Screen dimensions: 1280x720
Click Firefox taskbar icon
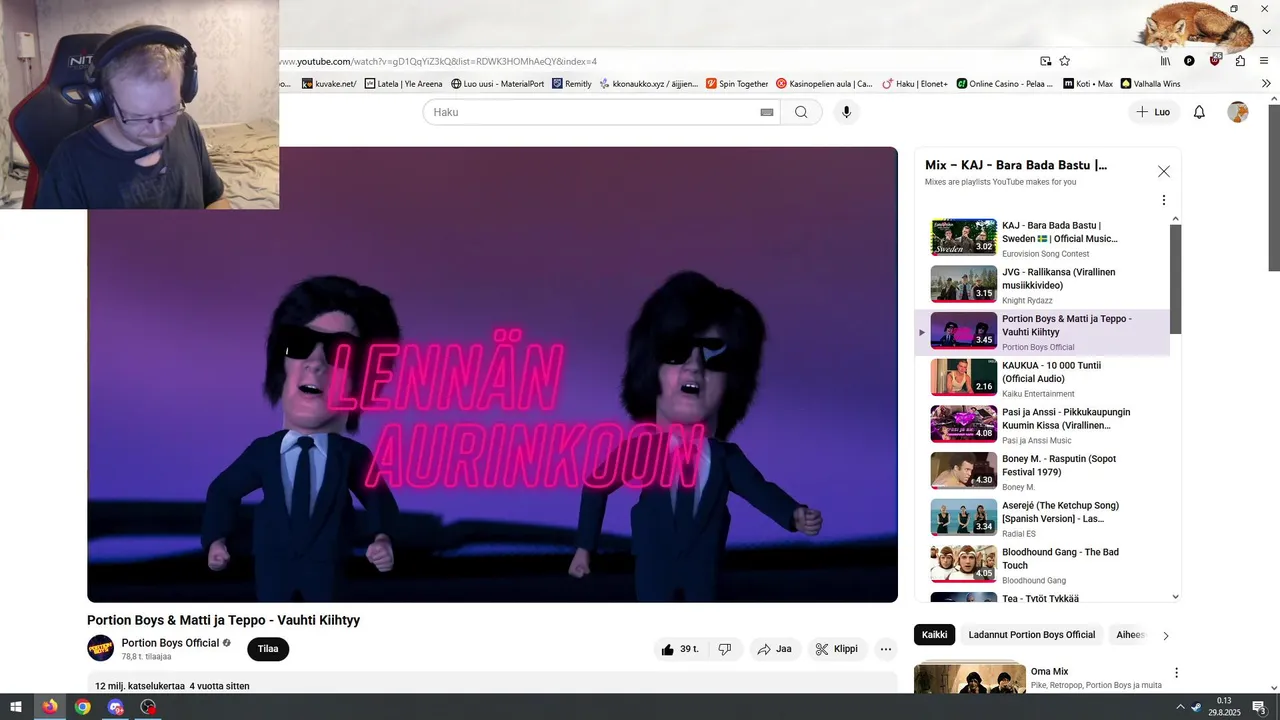click(49, 707)
